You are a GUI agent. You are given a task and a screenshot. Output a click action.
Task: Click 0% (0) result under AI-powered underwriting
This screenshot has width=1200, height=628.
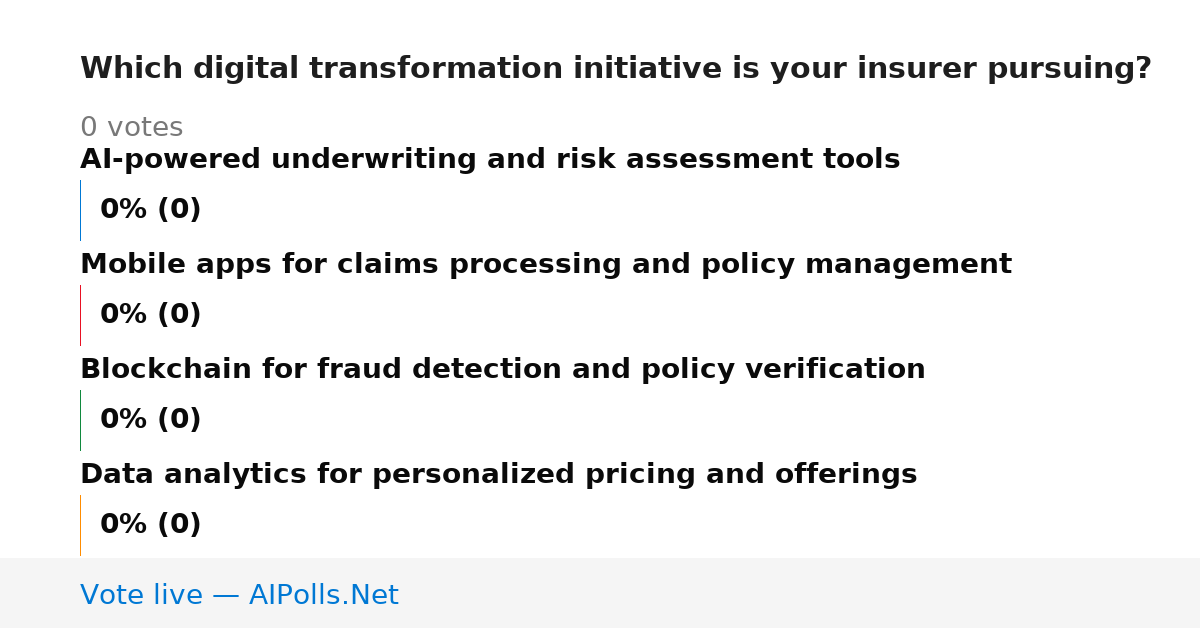coord(151,210)
